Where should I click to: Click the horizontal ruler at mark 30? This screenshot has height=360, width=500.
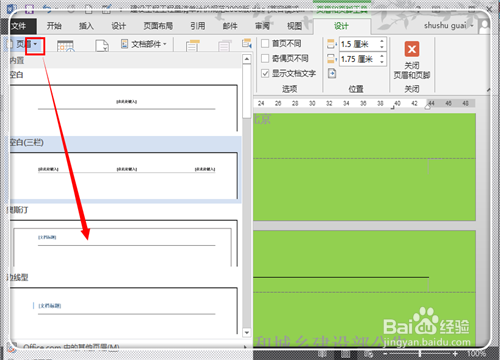[x=312, y=103]
